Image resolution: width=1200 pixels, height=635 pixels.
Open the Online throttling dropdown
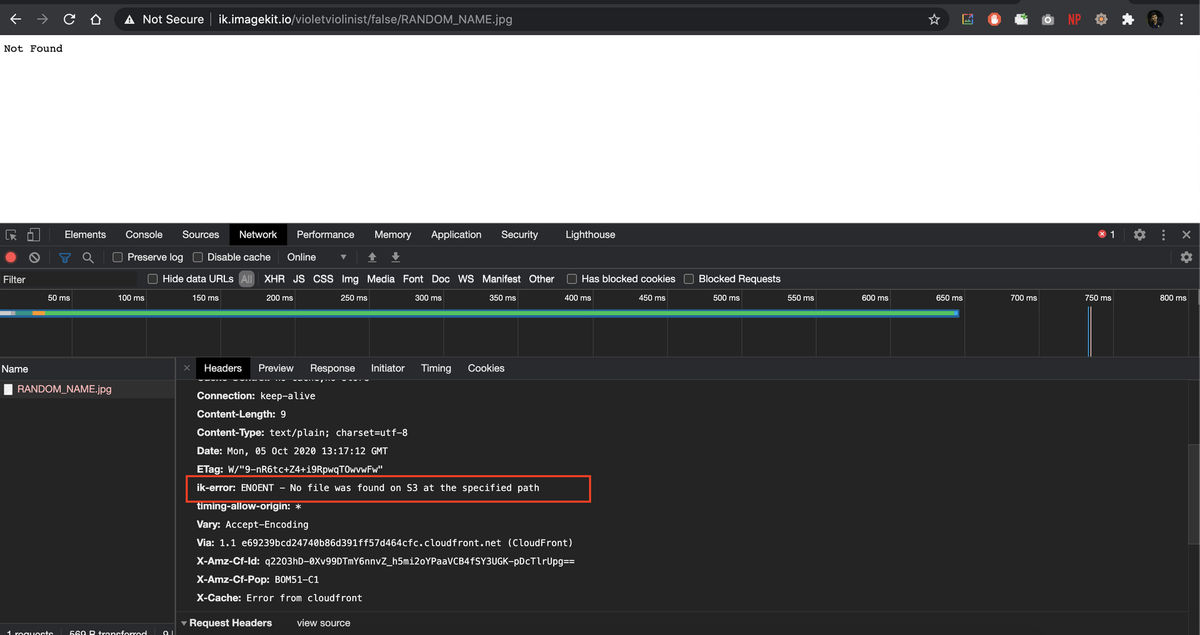[x=317, y=257]
